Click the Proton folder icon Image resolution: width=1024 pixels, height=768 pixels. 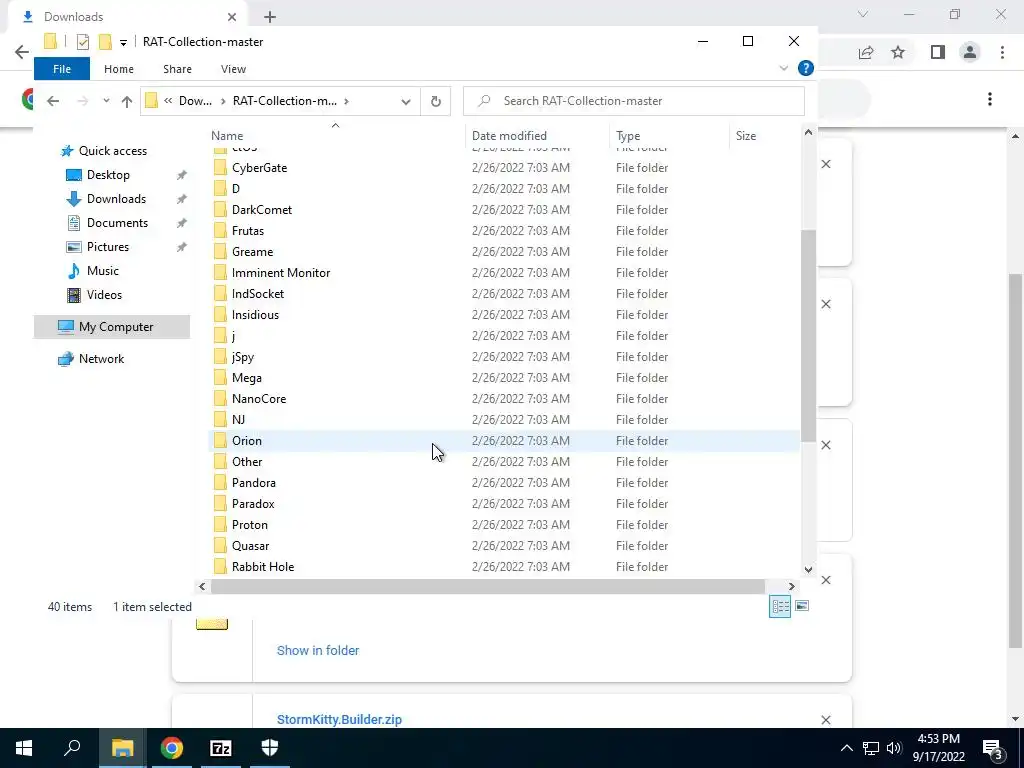pyautogui.click(x=220, y=525)
